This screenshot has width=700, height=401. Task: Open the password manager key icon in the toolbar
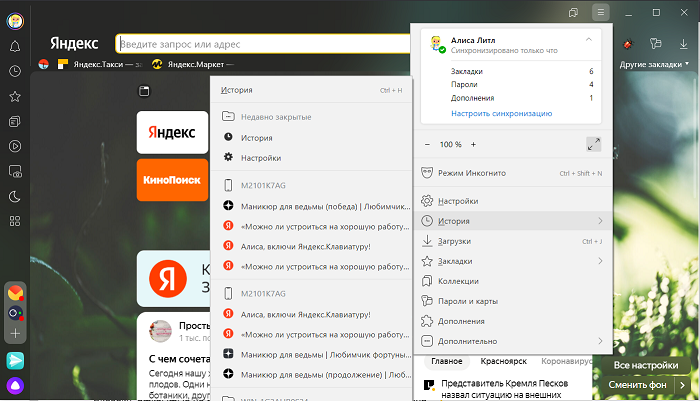655,43
